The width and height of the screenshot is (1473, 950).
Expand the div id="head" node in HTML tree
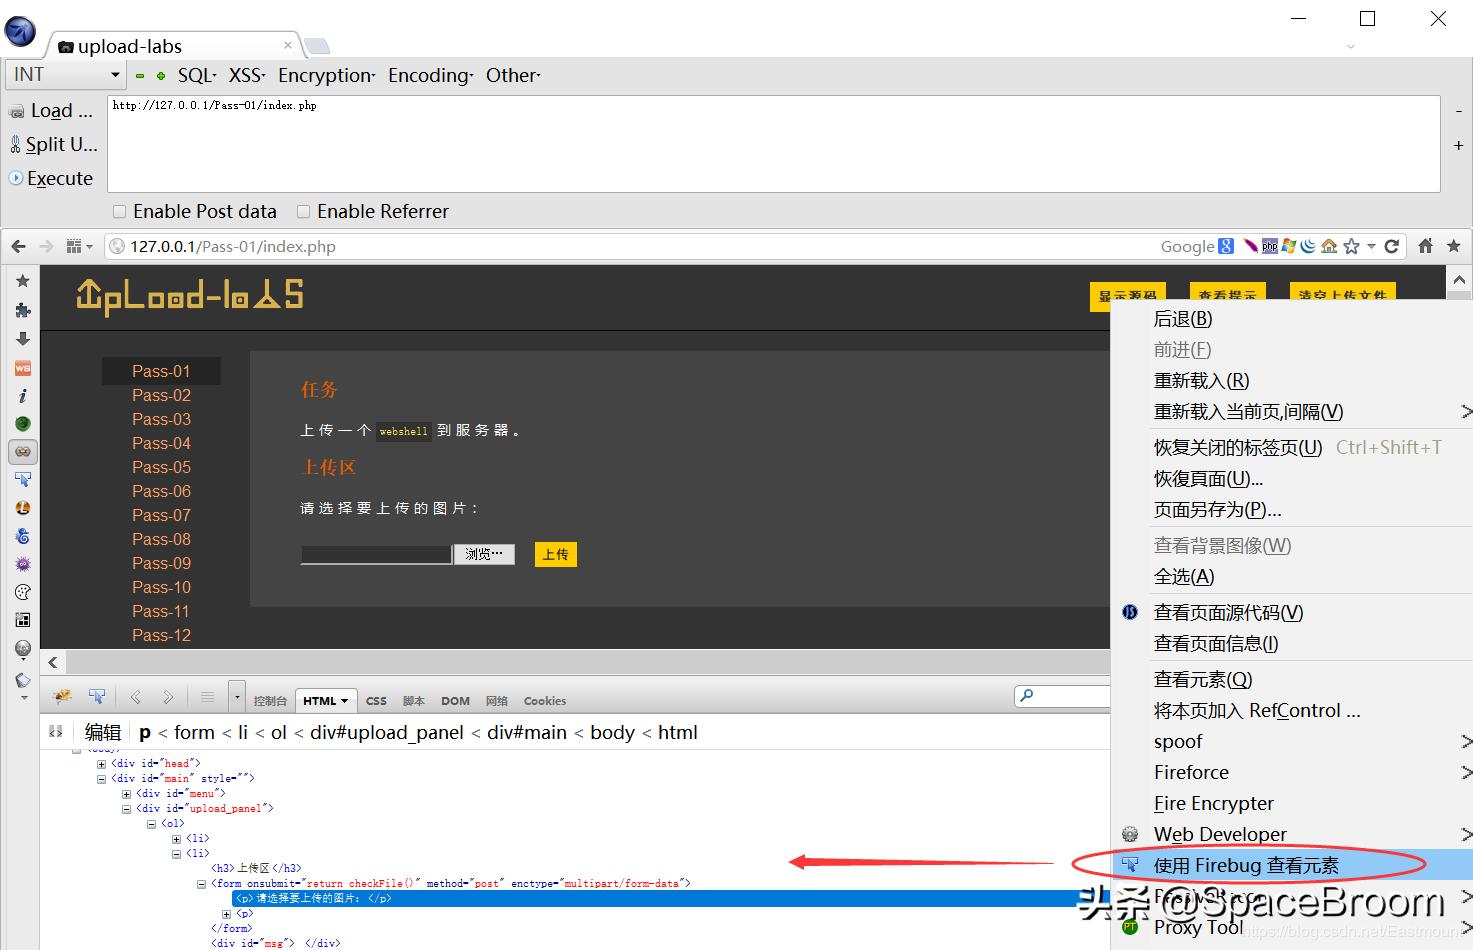point(100,762)
